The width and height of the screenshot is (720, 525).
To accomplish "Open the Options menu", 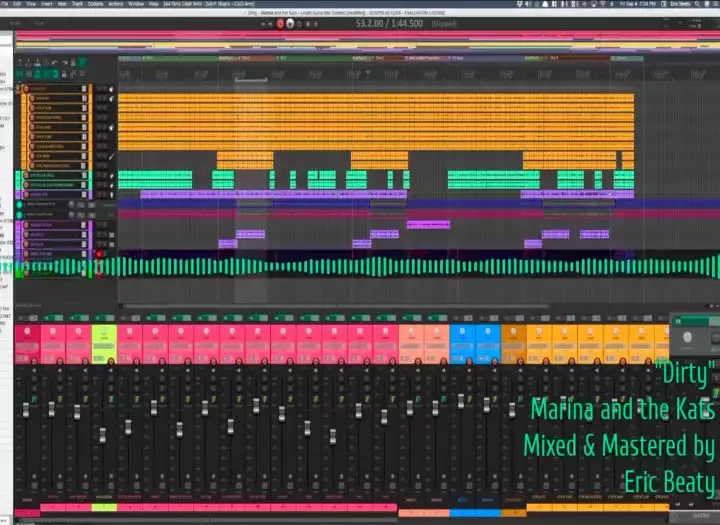I will point(95,4).
